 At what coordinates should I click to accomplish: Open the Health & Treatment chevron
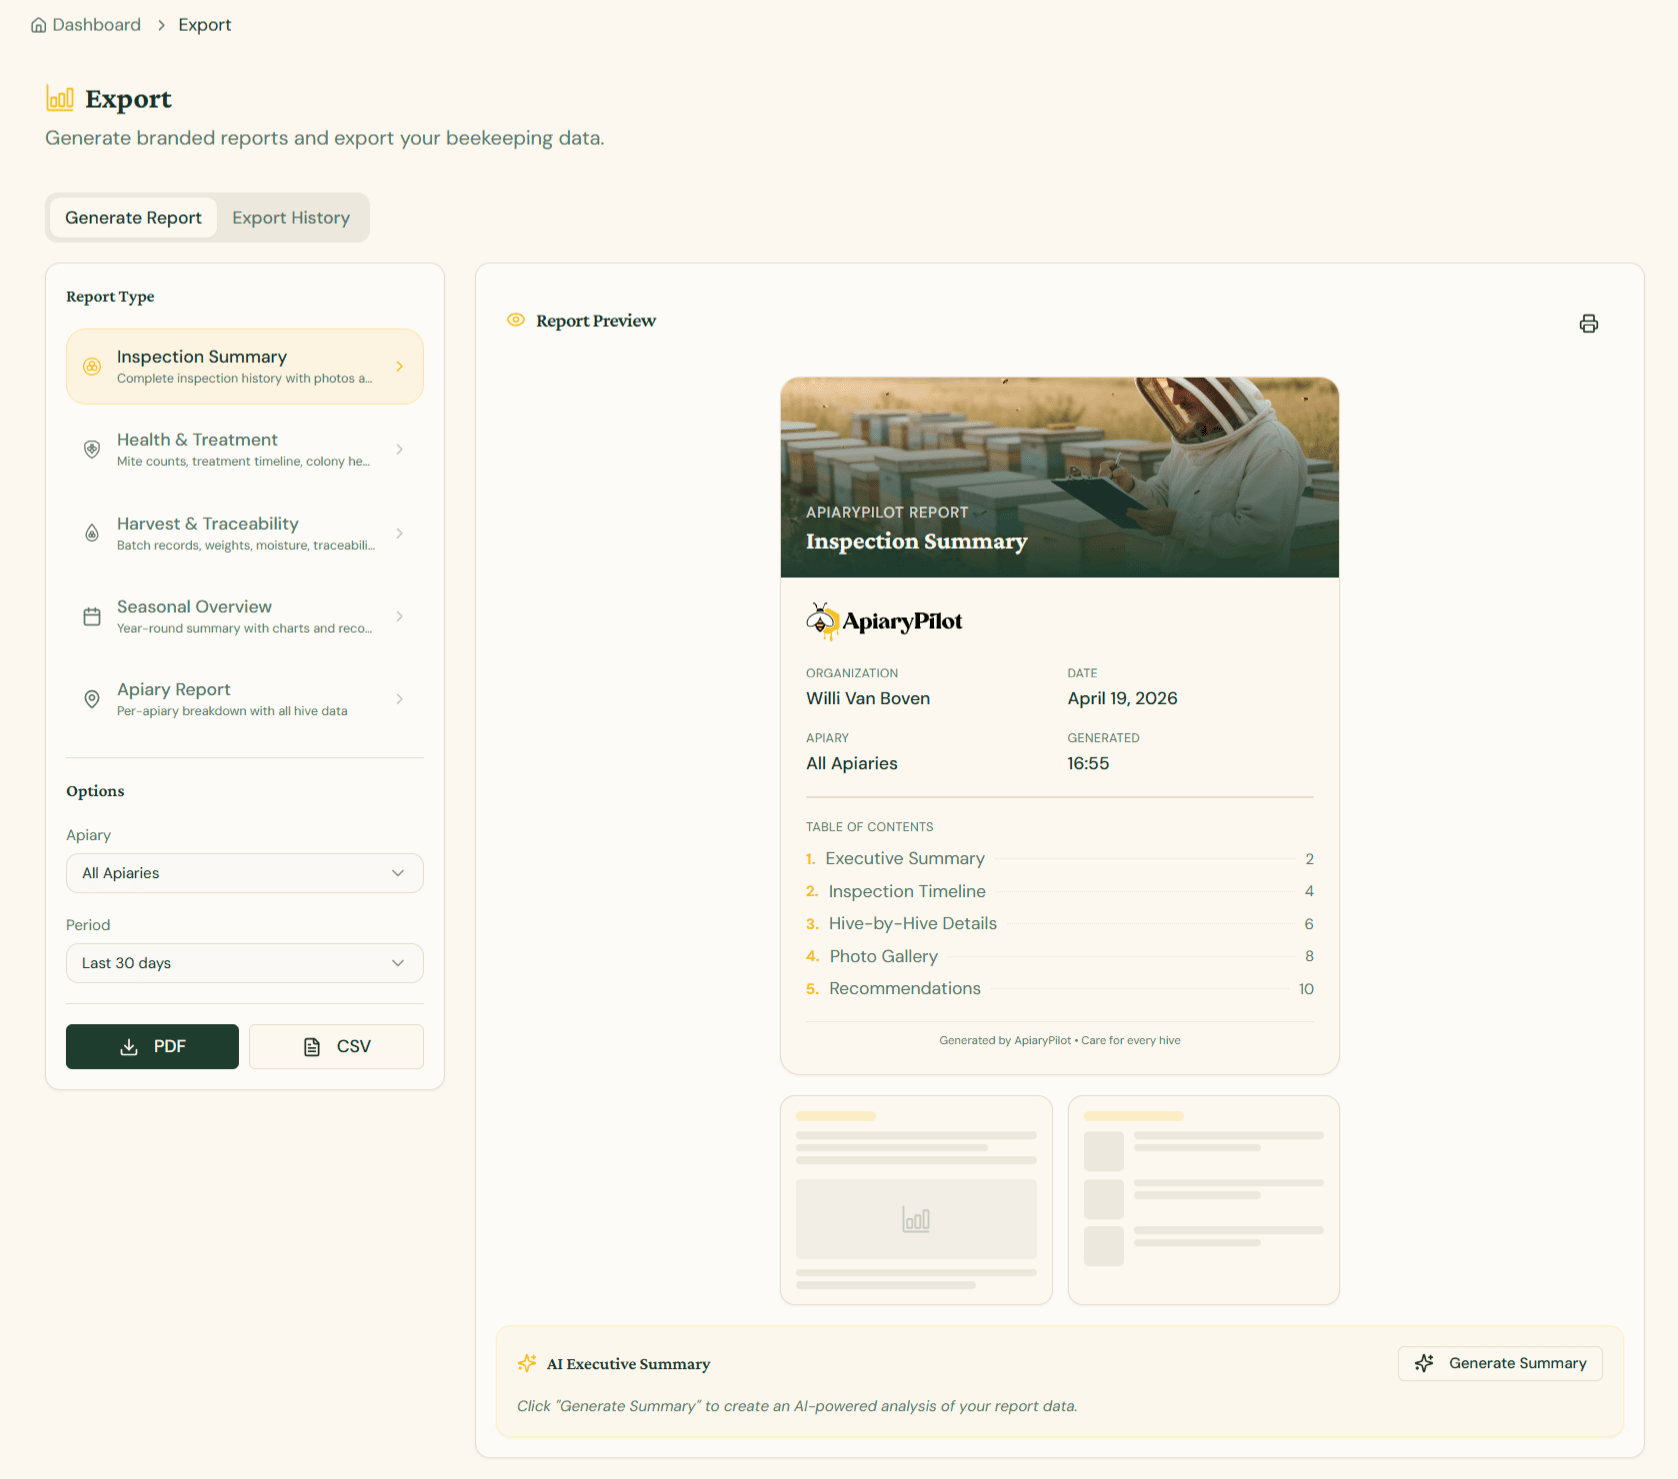(x=399, y=450)
